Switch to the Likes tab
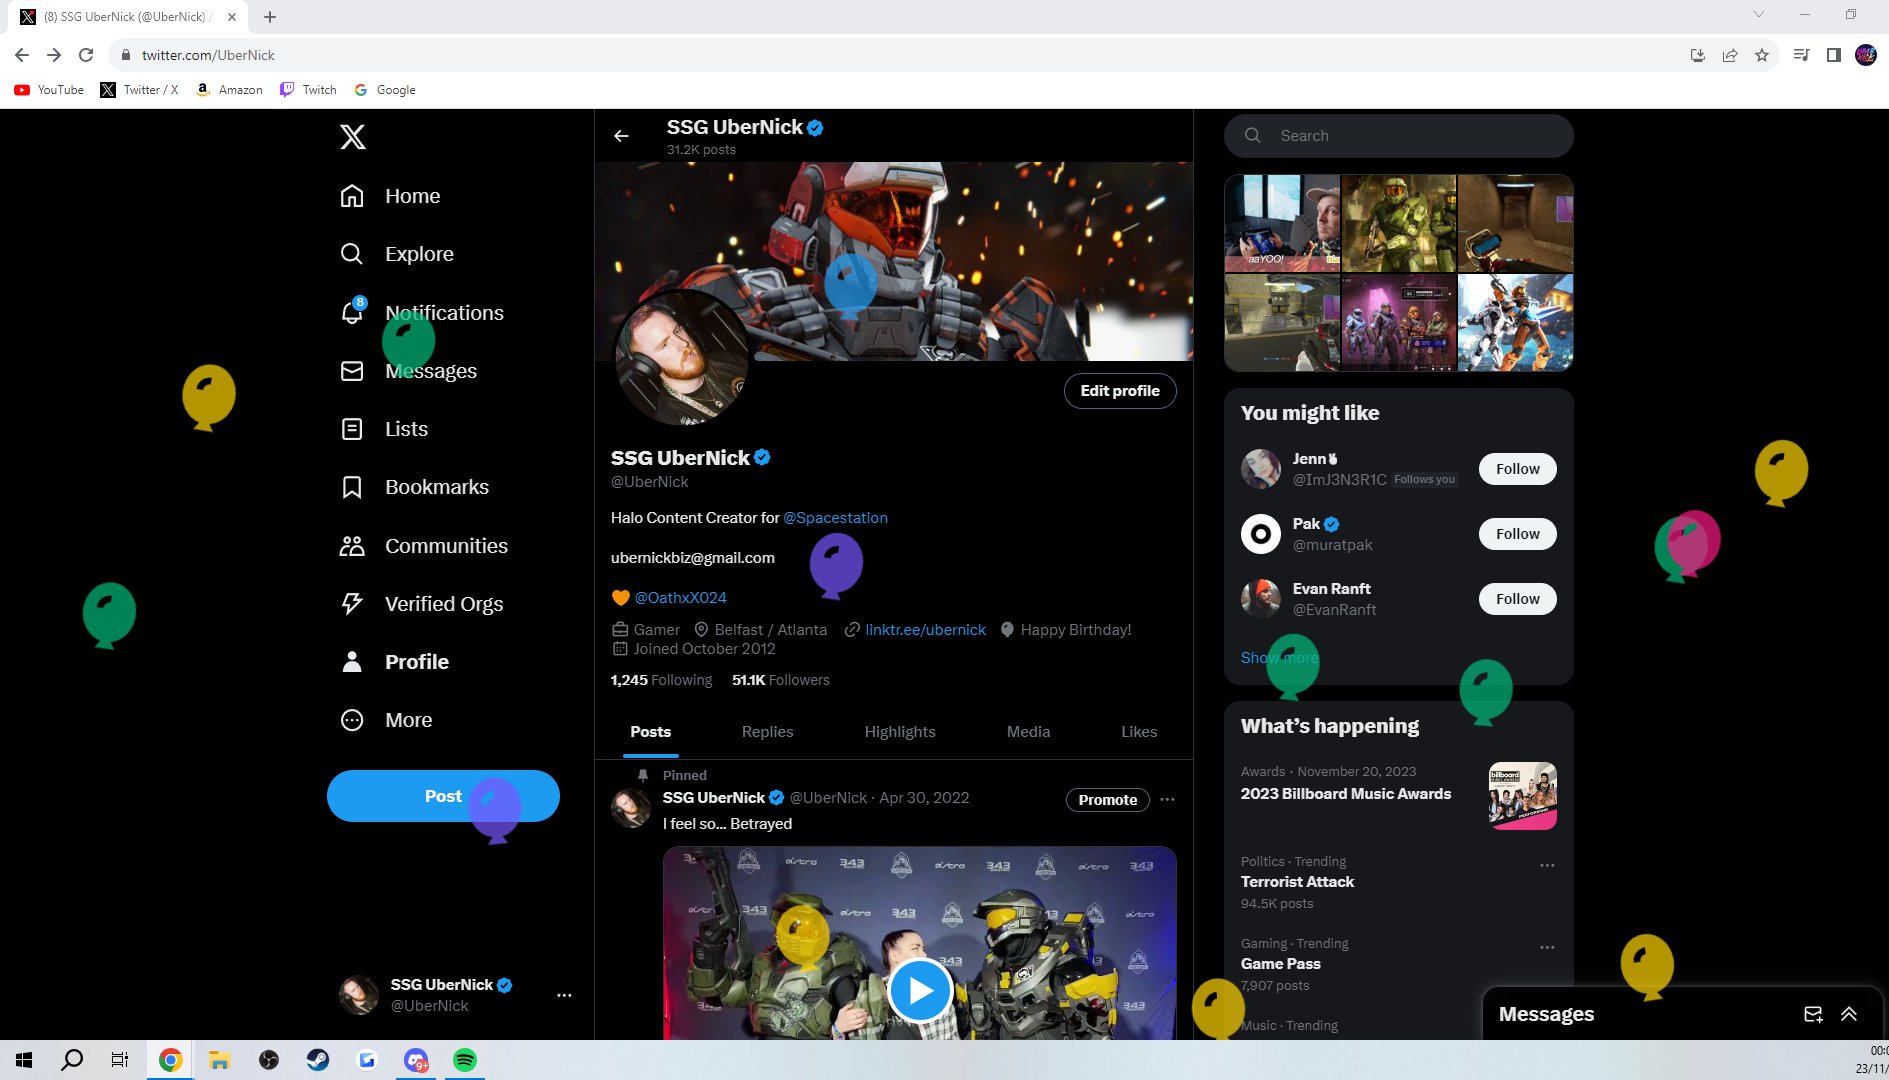1889x1080 pixels. [x=1139, y=732]
